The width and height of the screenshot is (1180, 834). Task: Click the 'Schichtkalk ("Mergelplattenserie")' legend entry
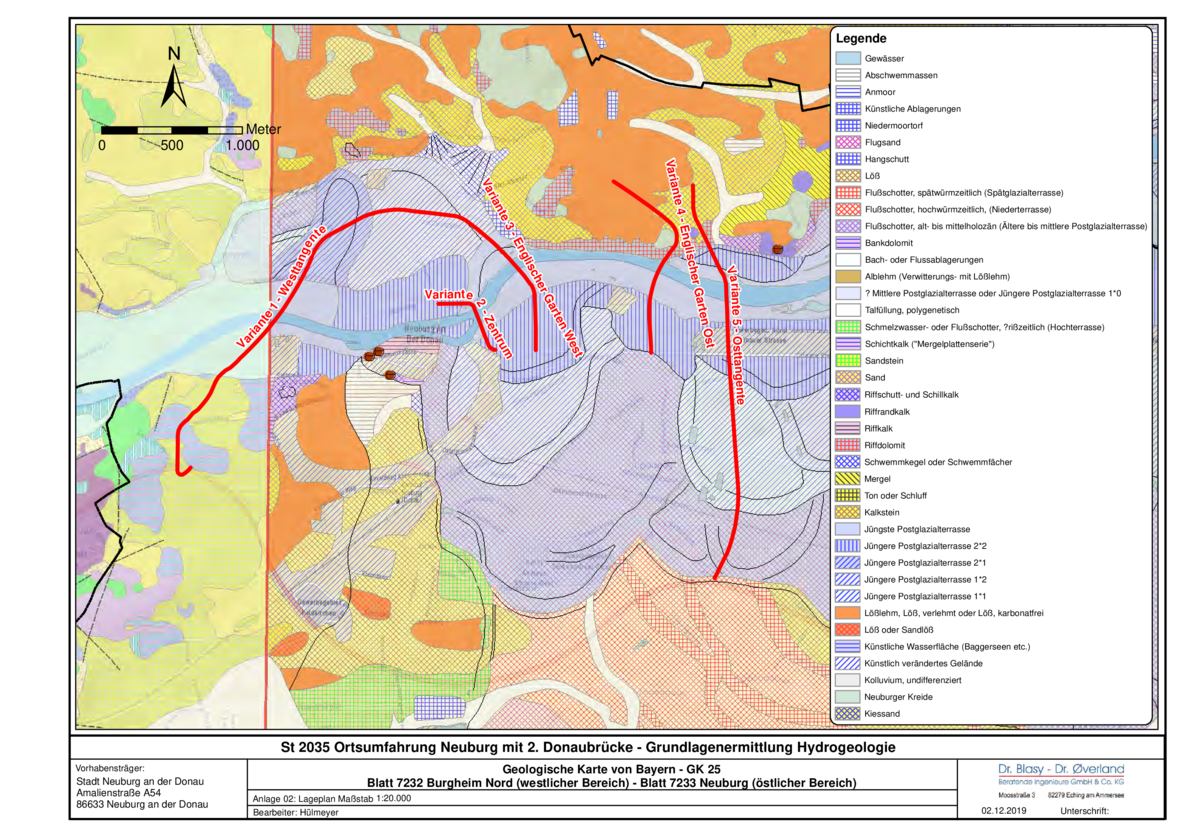929,344
